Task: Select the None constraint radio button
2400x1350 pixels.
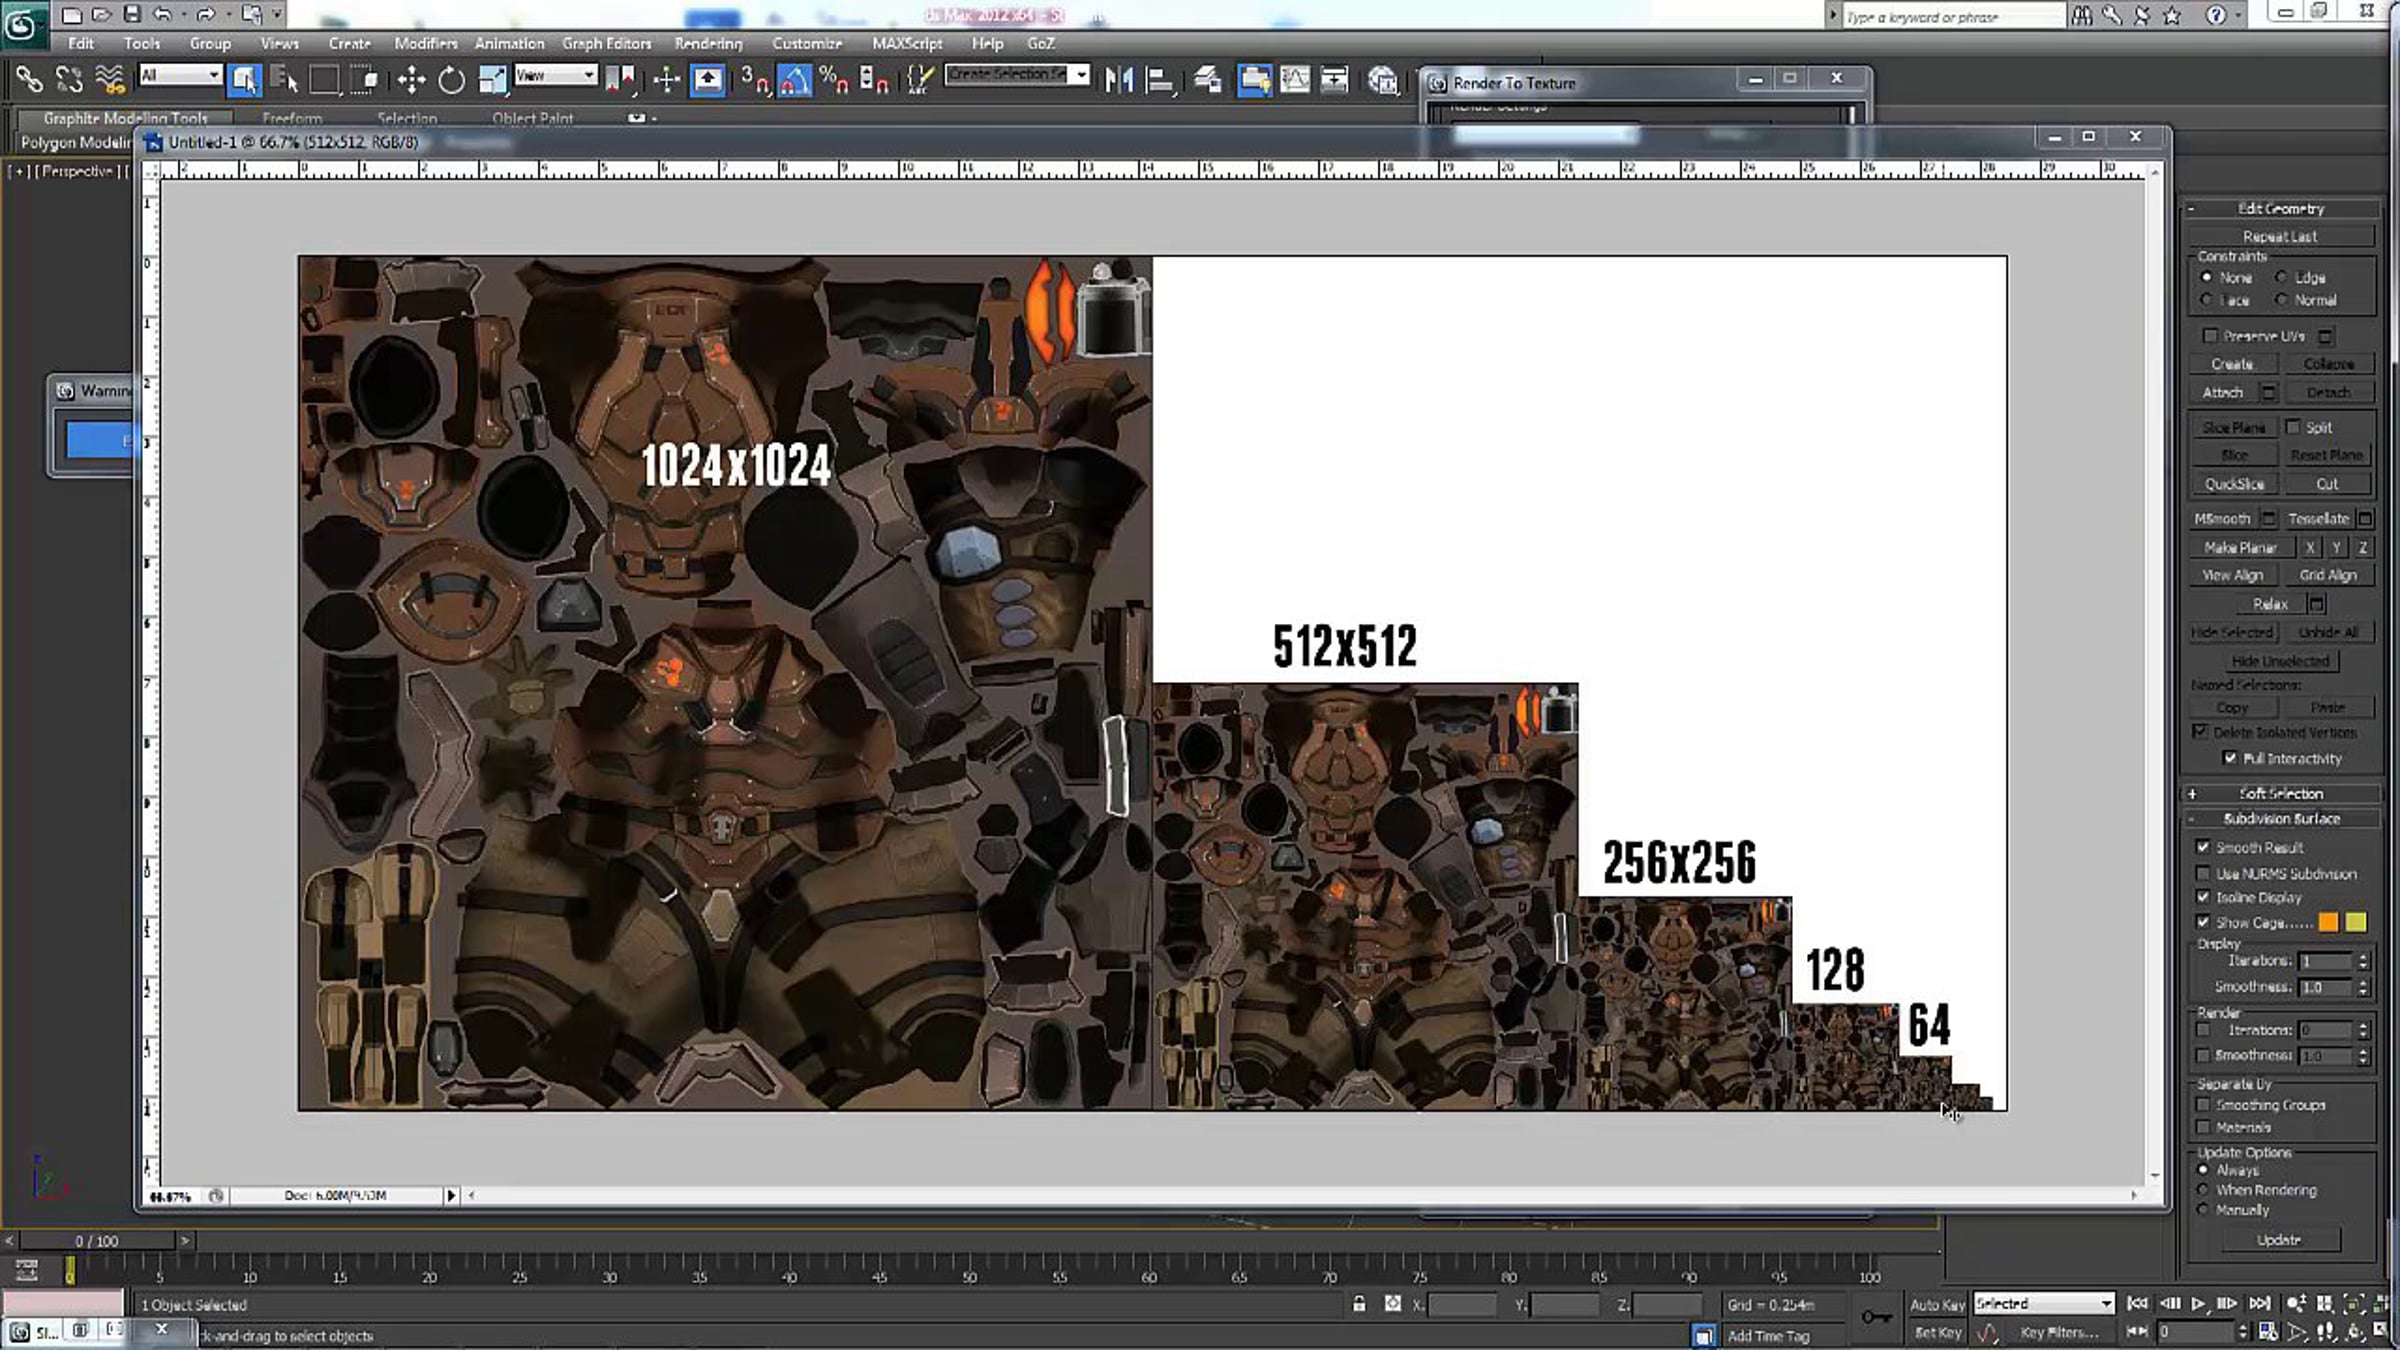Action: (x=2207, y=277)
